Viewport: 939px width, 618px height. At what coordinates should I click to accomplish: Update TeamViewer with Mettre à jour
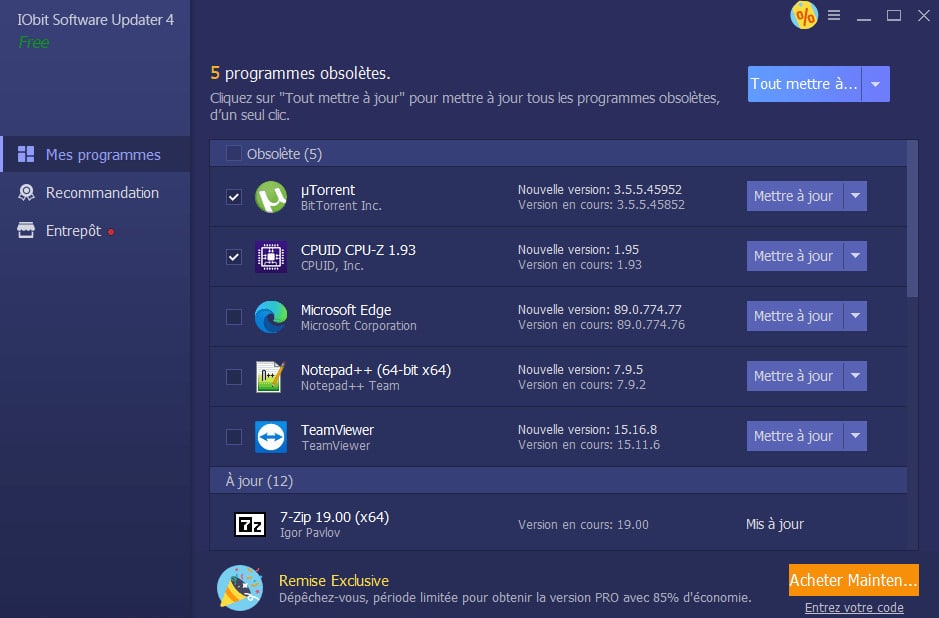[x=795, y=435]
